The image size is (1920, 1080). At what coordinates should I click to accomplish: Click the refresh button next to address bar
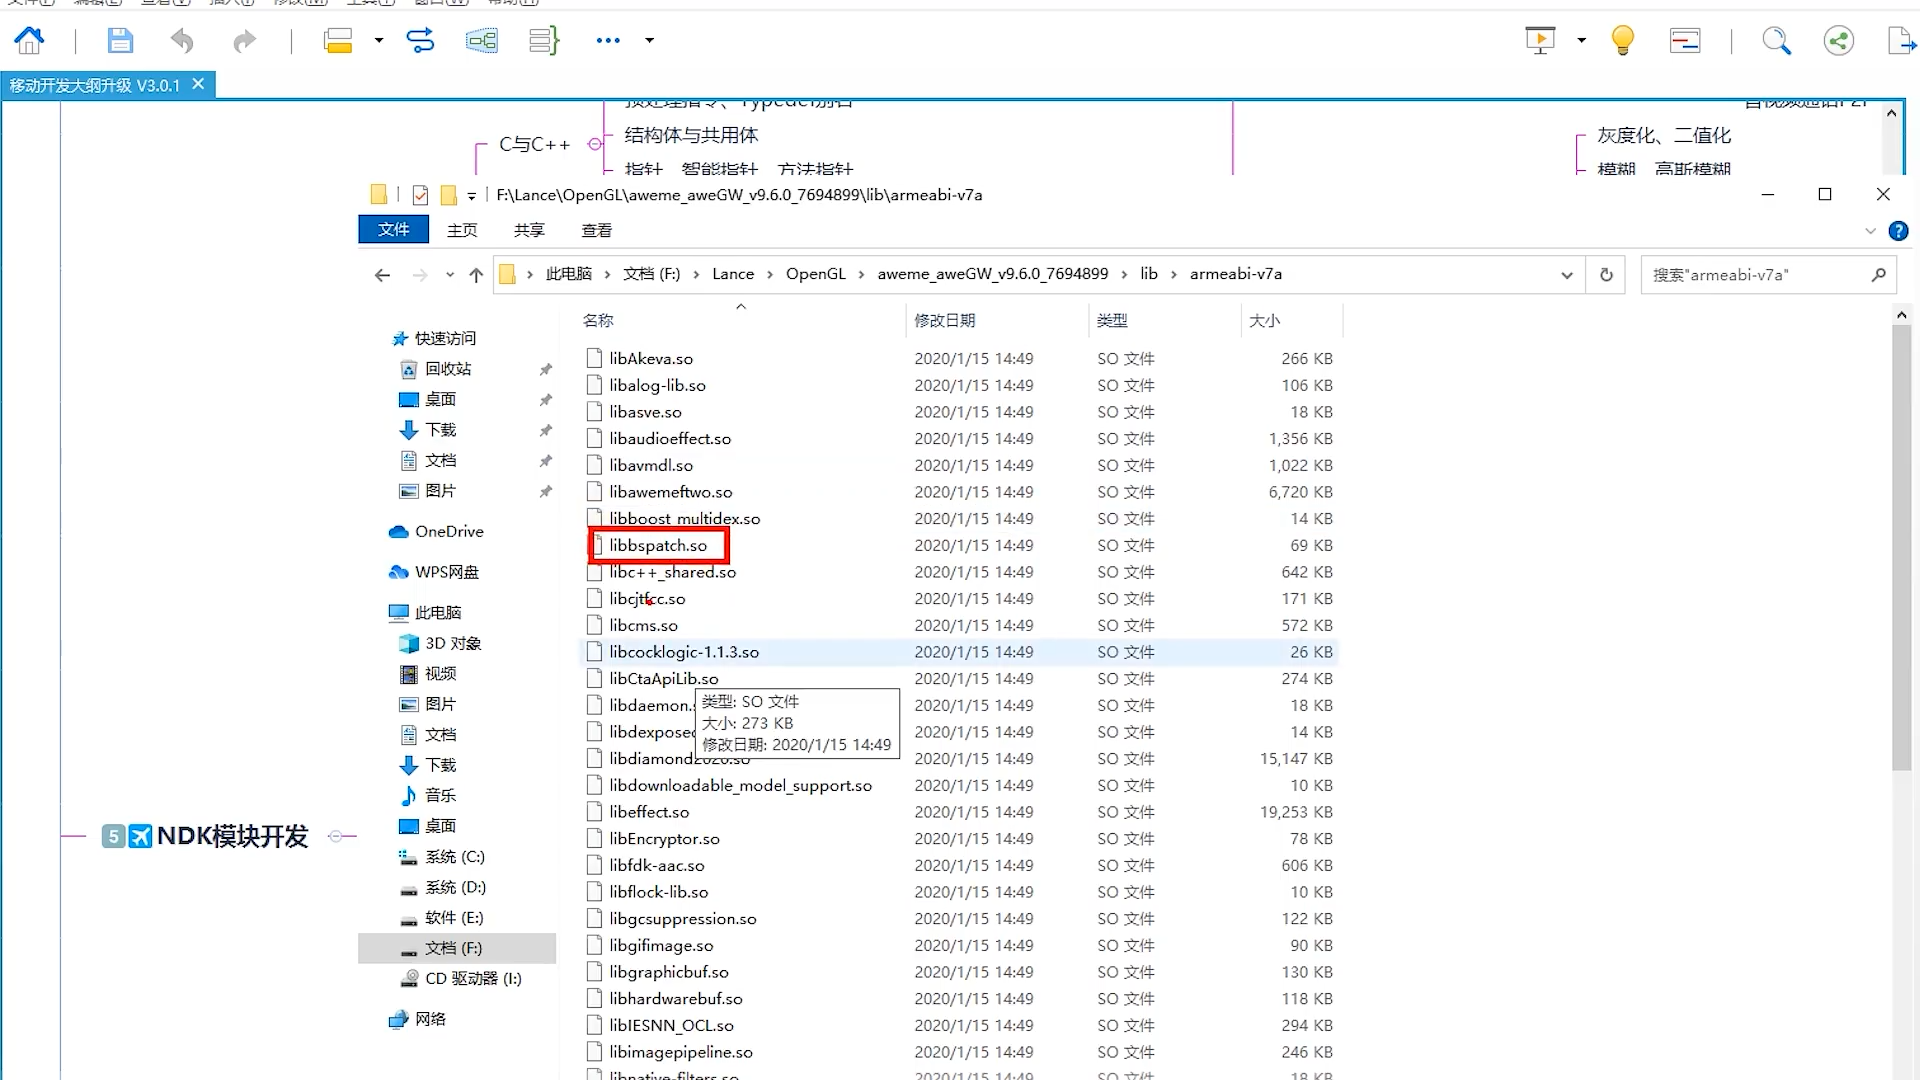(x=1606, y=274)
